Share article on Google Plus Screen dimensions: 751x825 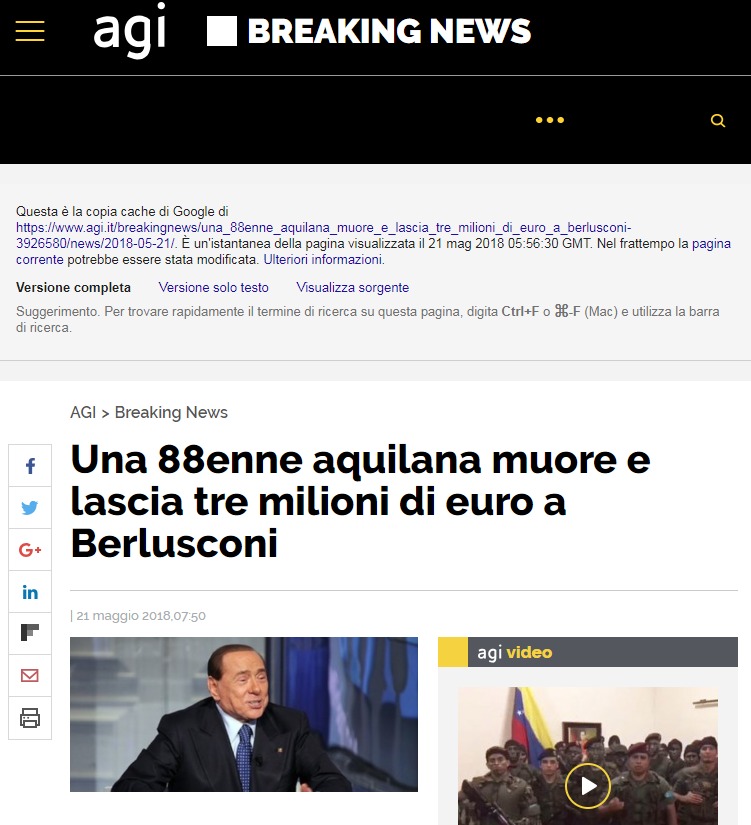pos(30,550)
